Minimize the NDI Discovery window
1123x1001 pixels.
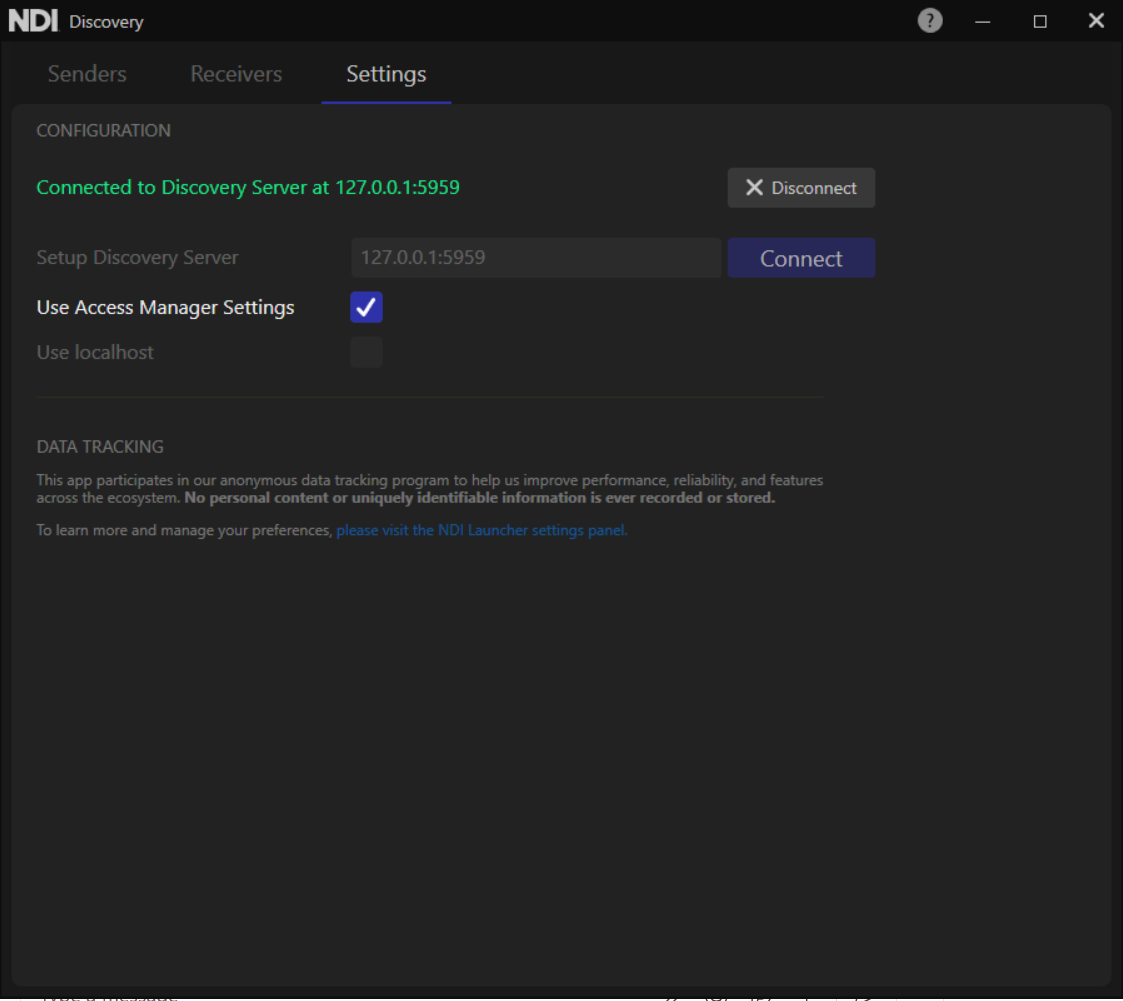(983, 21)
